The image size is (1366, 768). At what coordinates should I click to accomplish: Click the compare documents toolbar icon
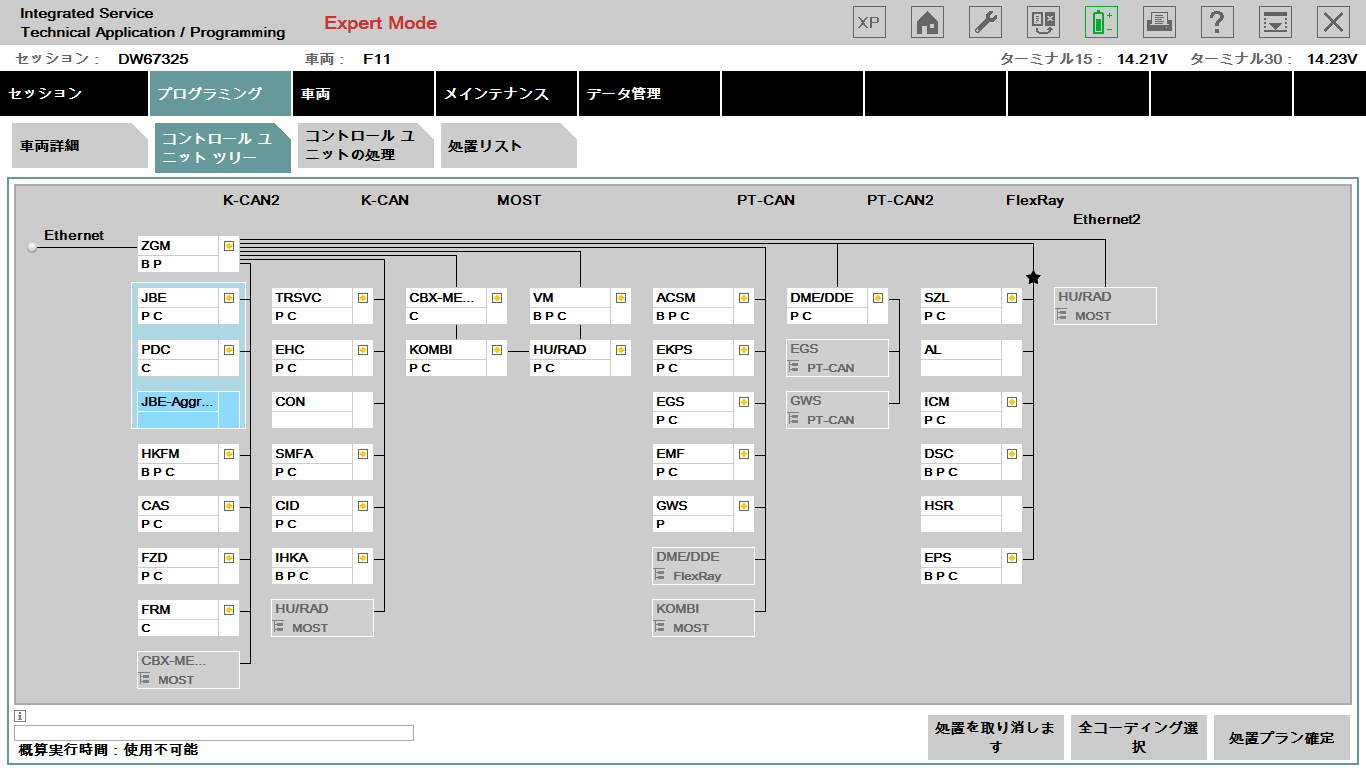(x=1043, y=22)
